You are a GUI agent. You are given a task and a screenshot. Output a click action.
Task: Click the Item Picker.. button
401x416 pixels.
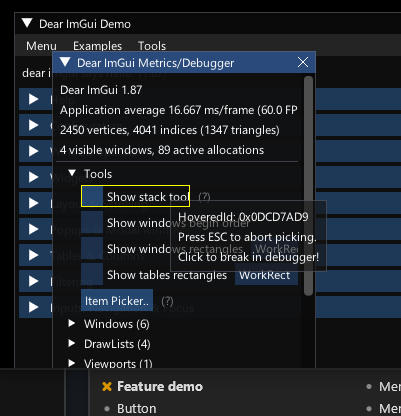[117, 301]
